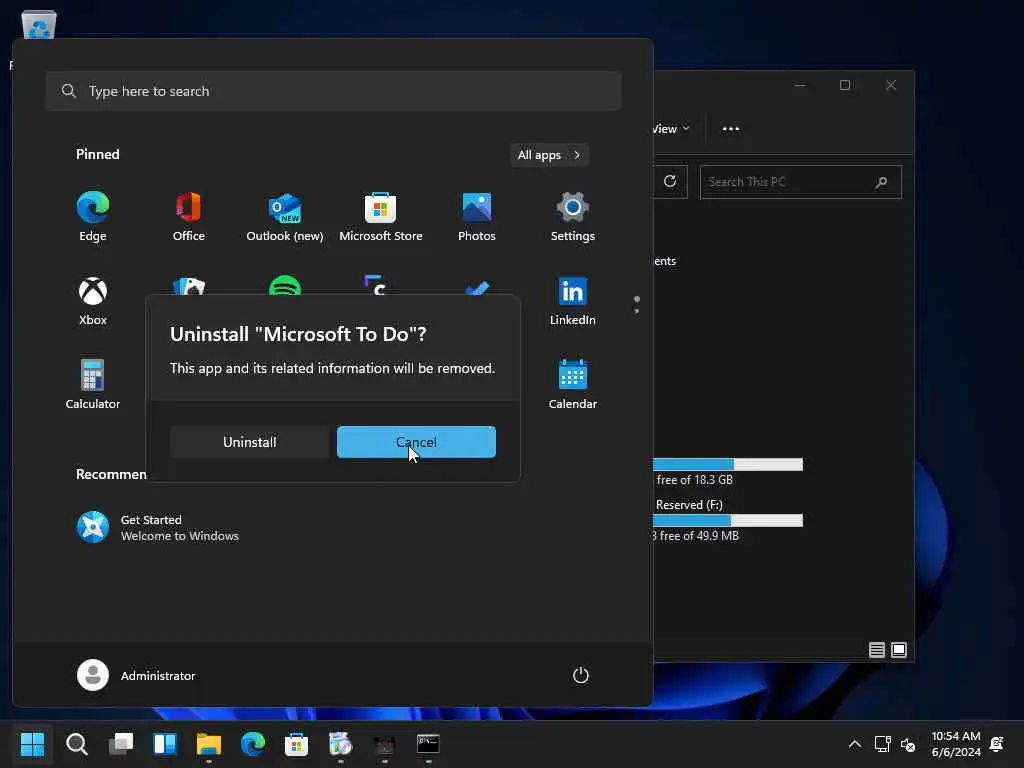Open the Settings gear app
This screenshot has width=1024, height=768.
[572, 216]
